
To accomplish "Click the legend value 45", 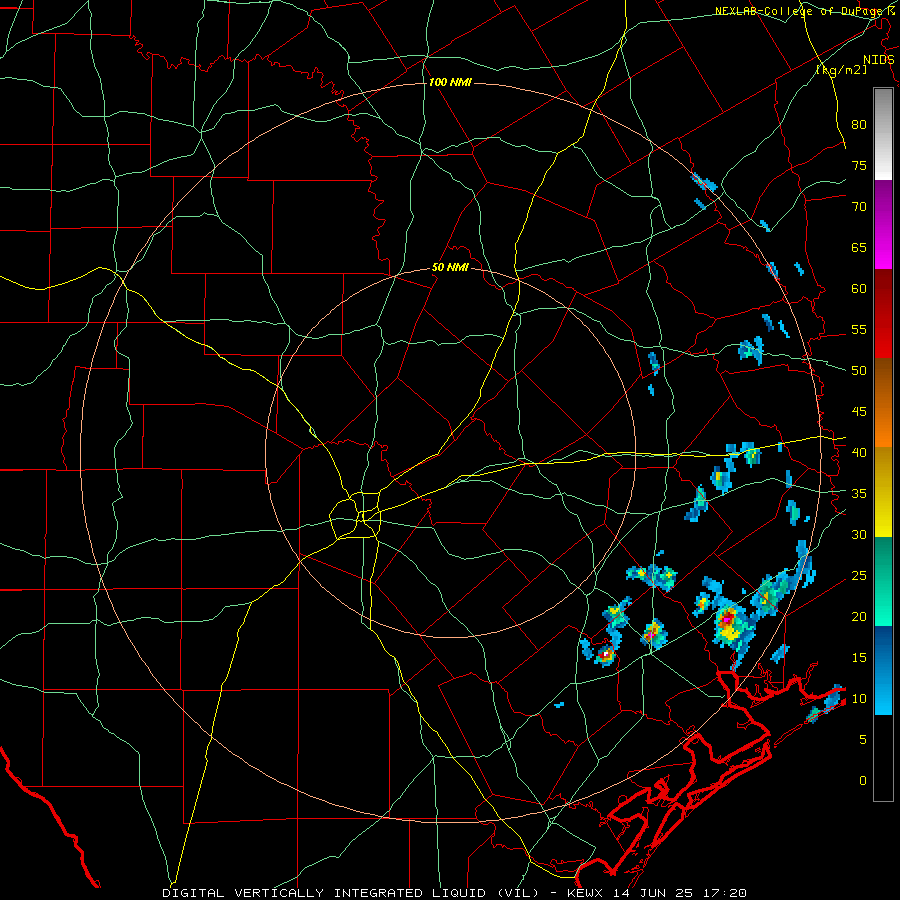I will click(859, 412).
